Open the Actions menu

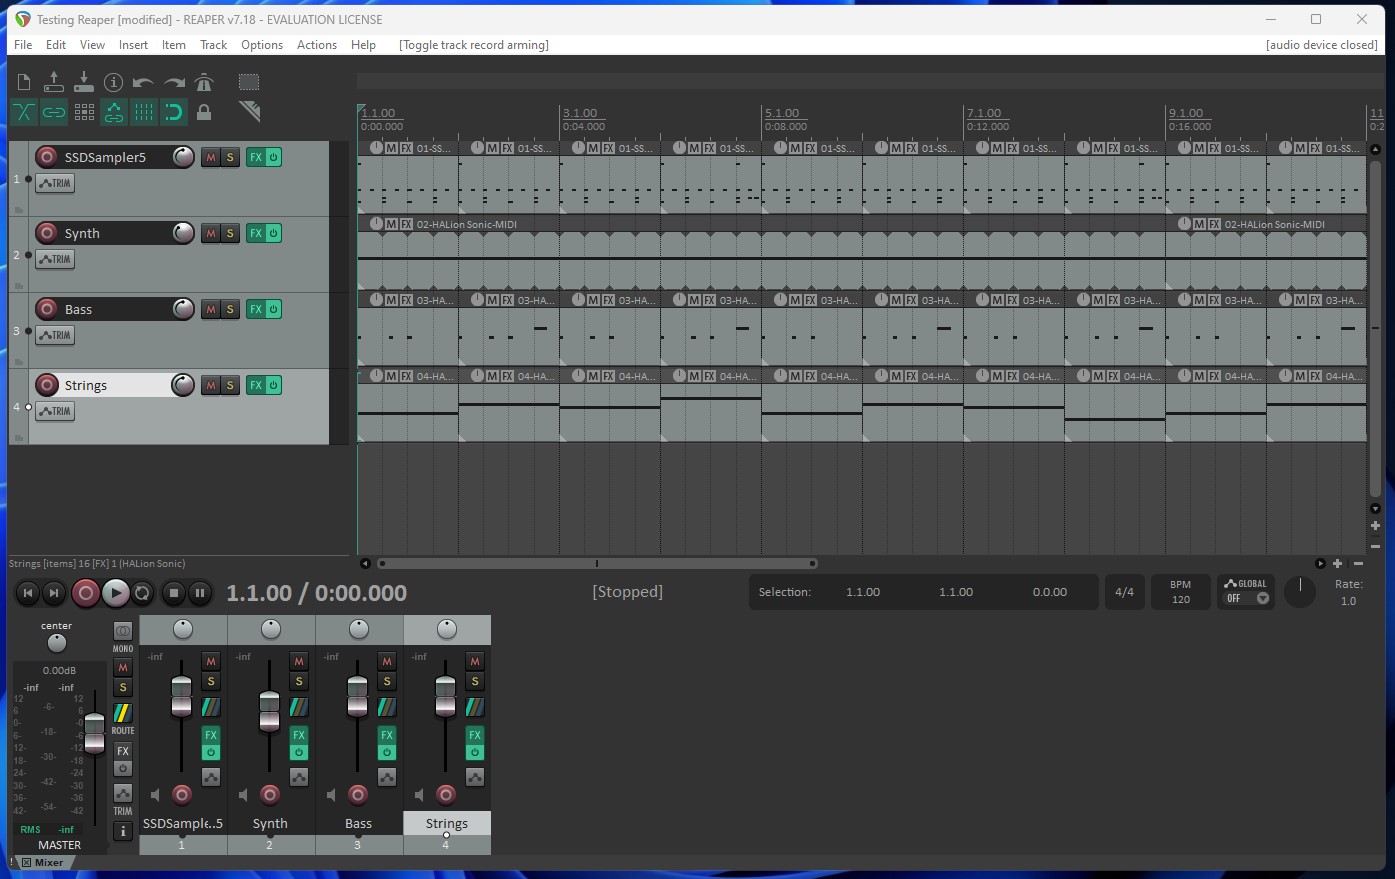tap(316, 45)
